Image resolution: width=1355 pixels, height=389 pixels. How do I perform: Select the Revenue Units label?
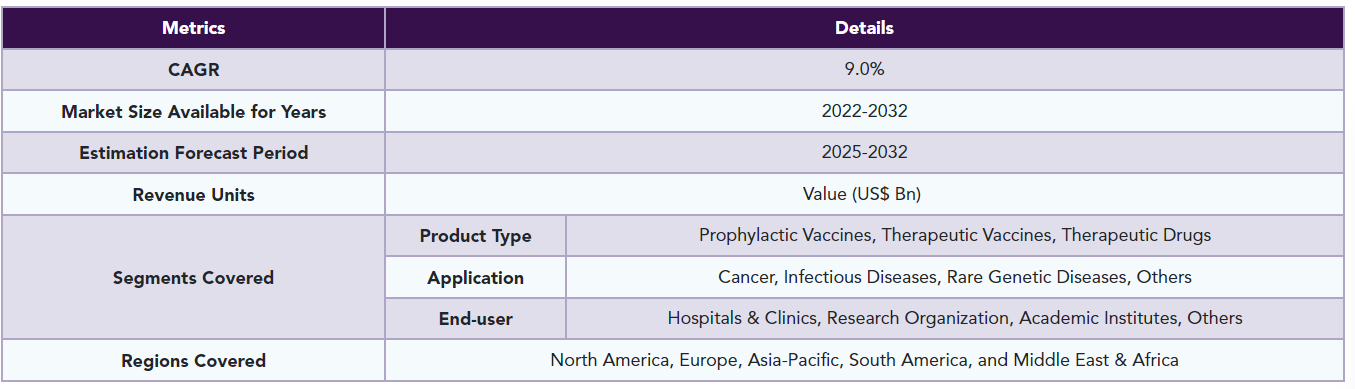tap(194, 195)
